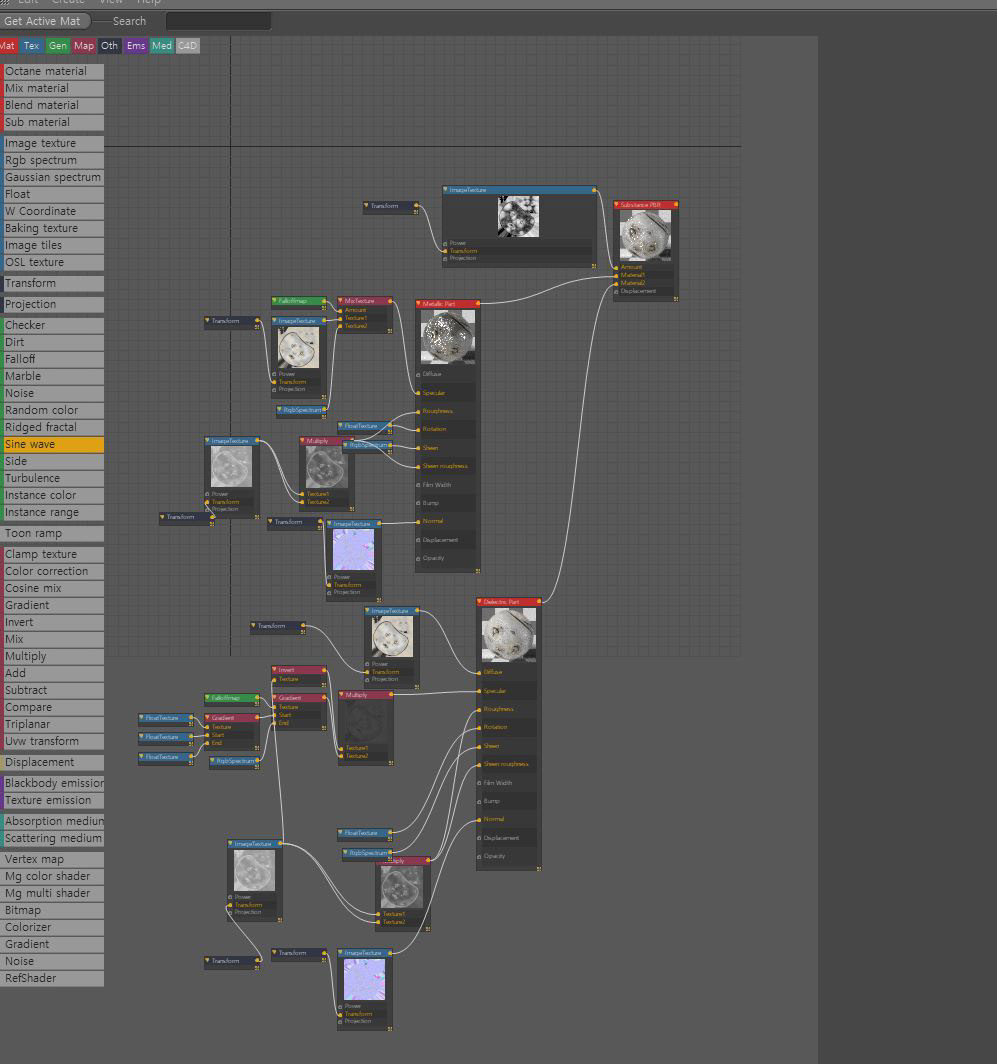This screenshot has width=997, height=1064.
Task: Click Film Width port on Metallic Part node
Action: (418, 484)
